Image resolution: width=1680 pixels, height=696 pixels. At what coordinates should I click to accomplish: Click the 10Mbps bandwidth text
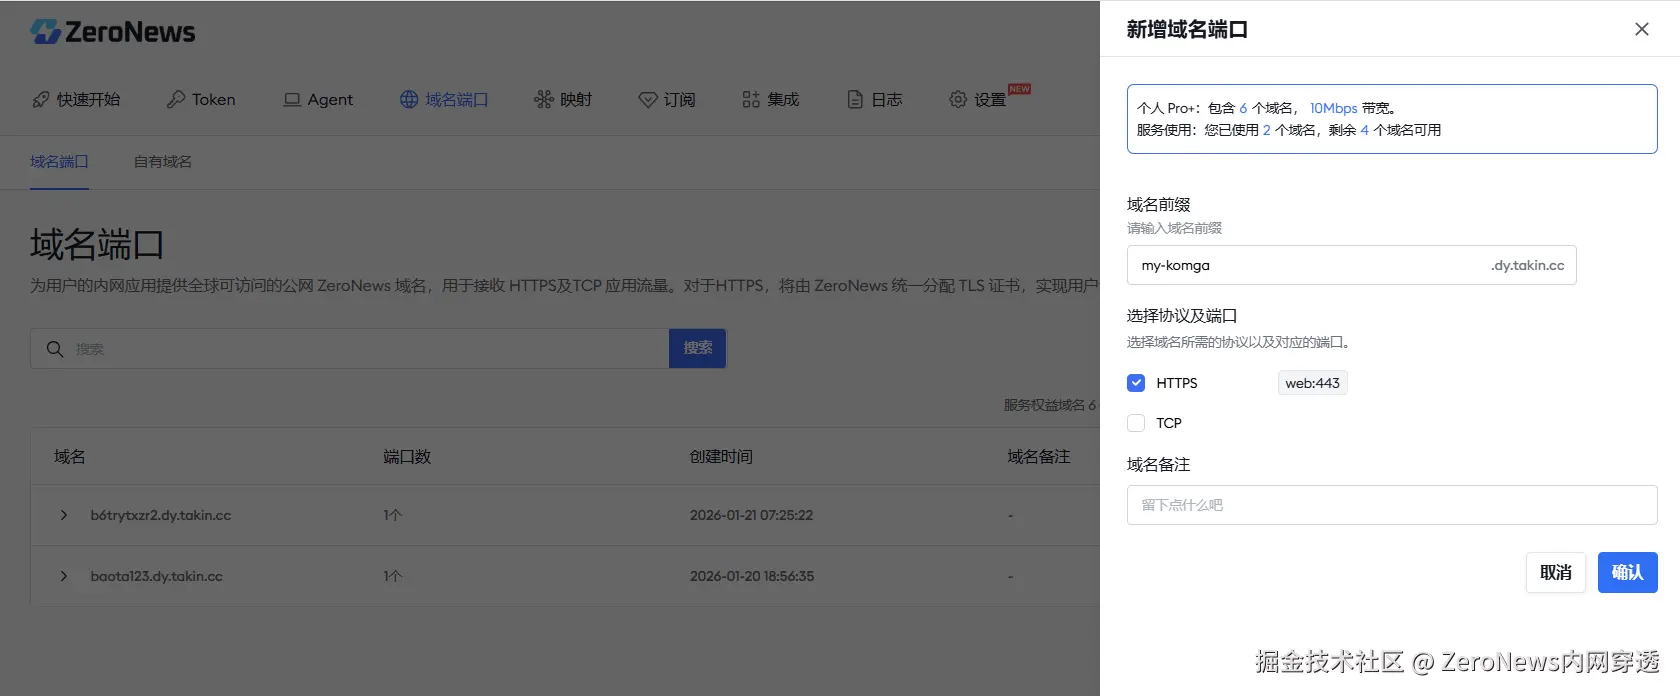[x=1333, y=108]
